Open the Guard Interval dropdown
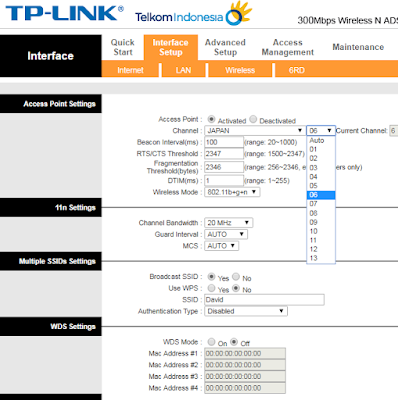Image resolution: width=398 pixels, height=400 pixels. pyautogui.click(x=226, y=234)
